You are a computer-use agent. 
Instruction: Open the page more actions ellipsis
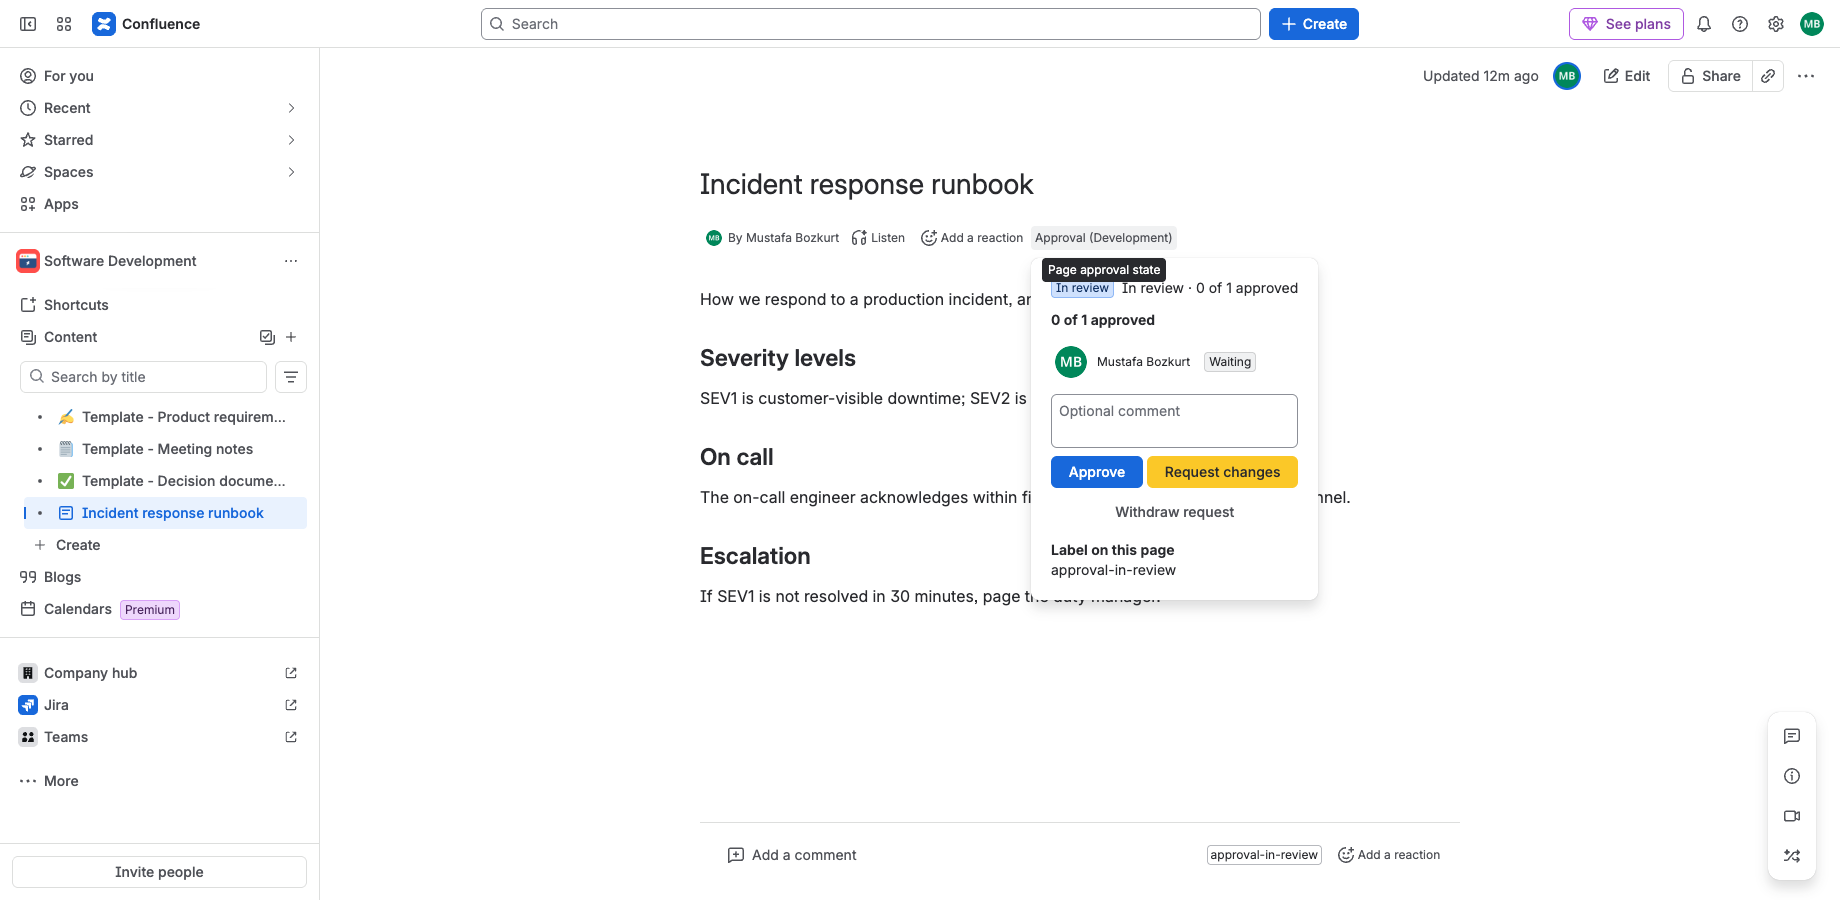point(1806,76)
